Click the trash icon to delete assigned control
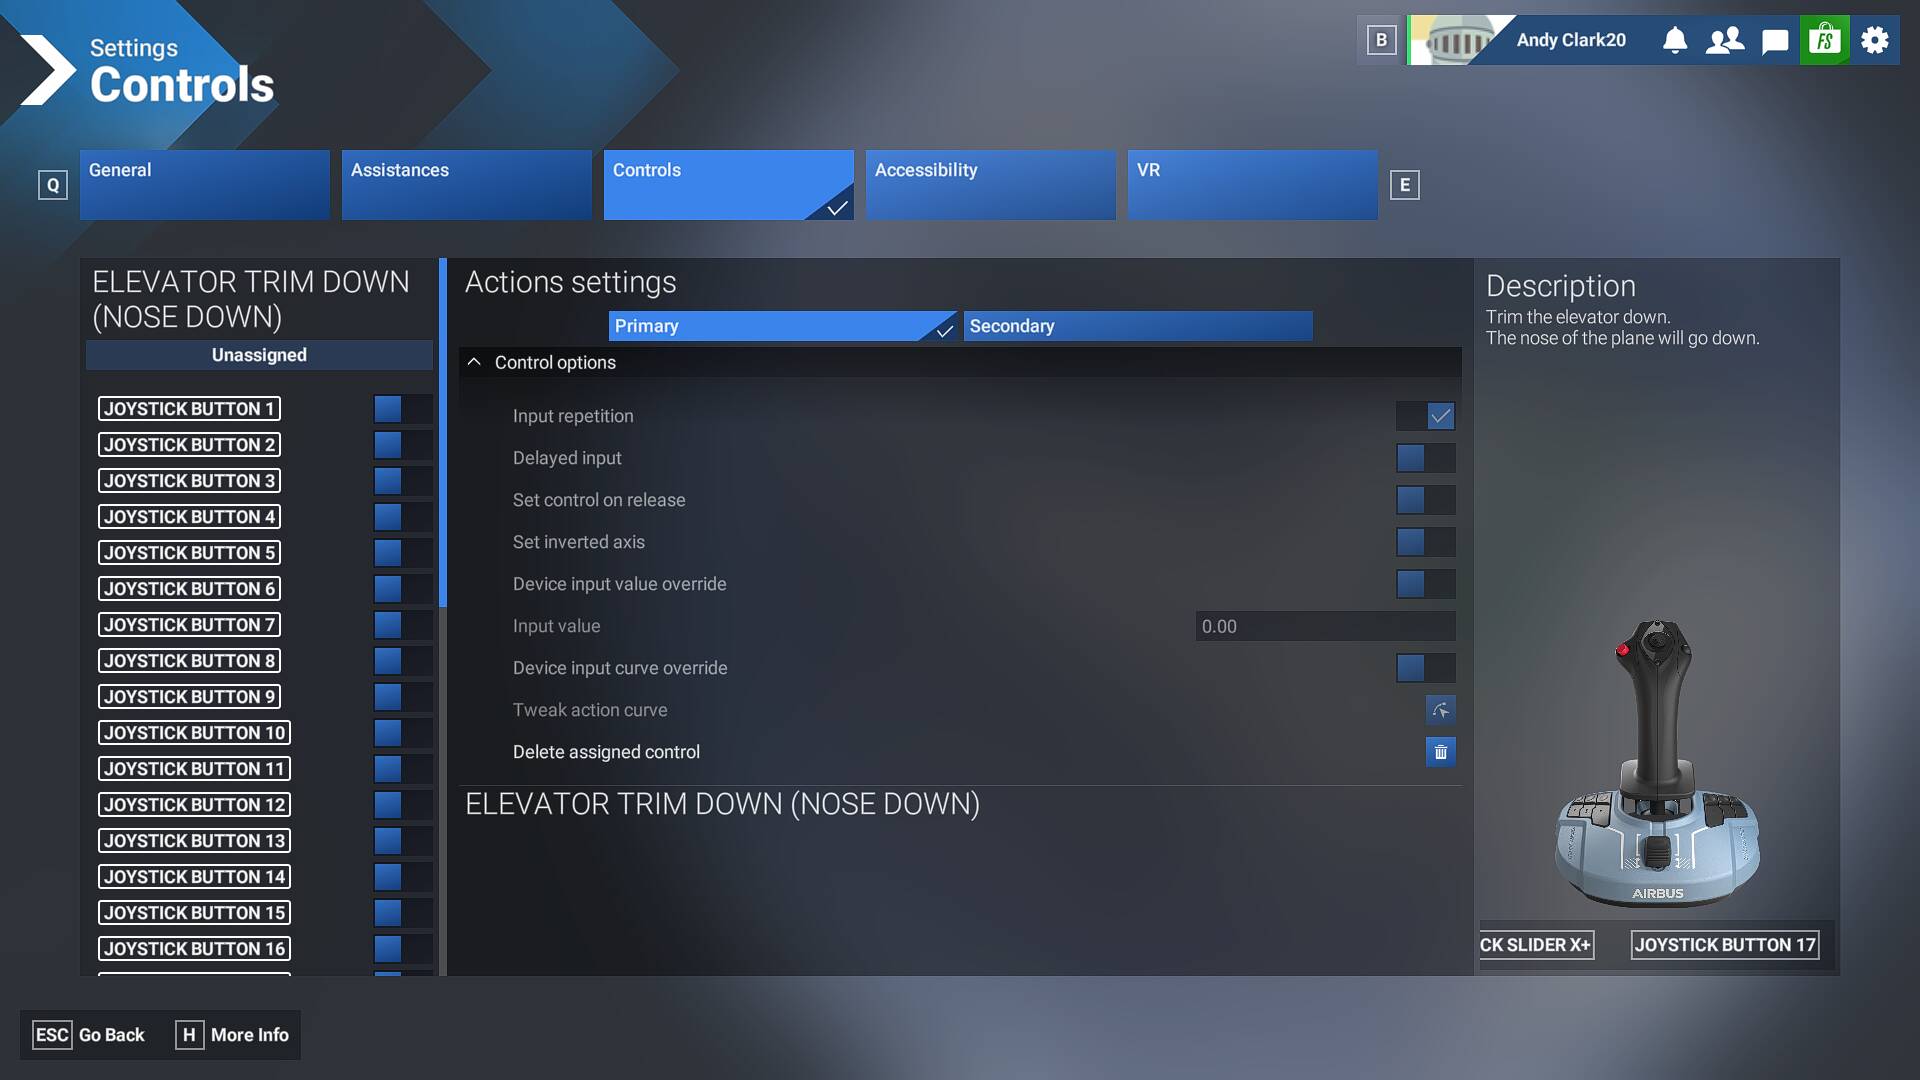This screenshot has height=1080, width=1920. (x=1440, y=752)
